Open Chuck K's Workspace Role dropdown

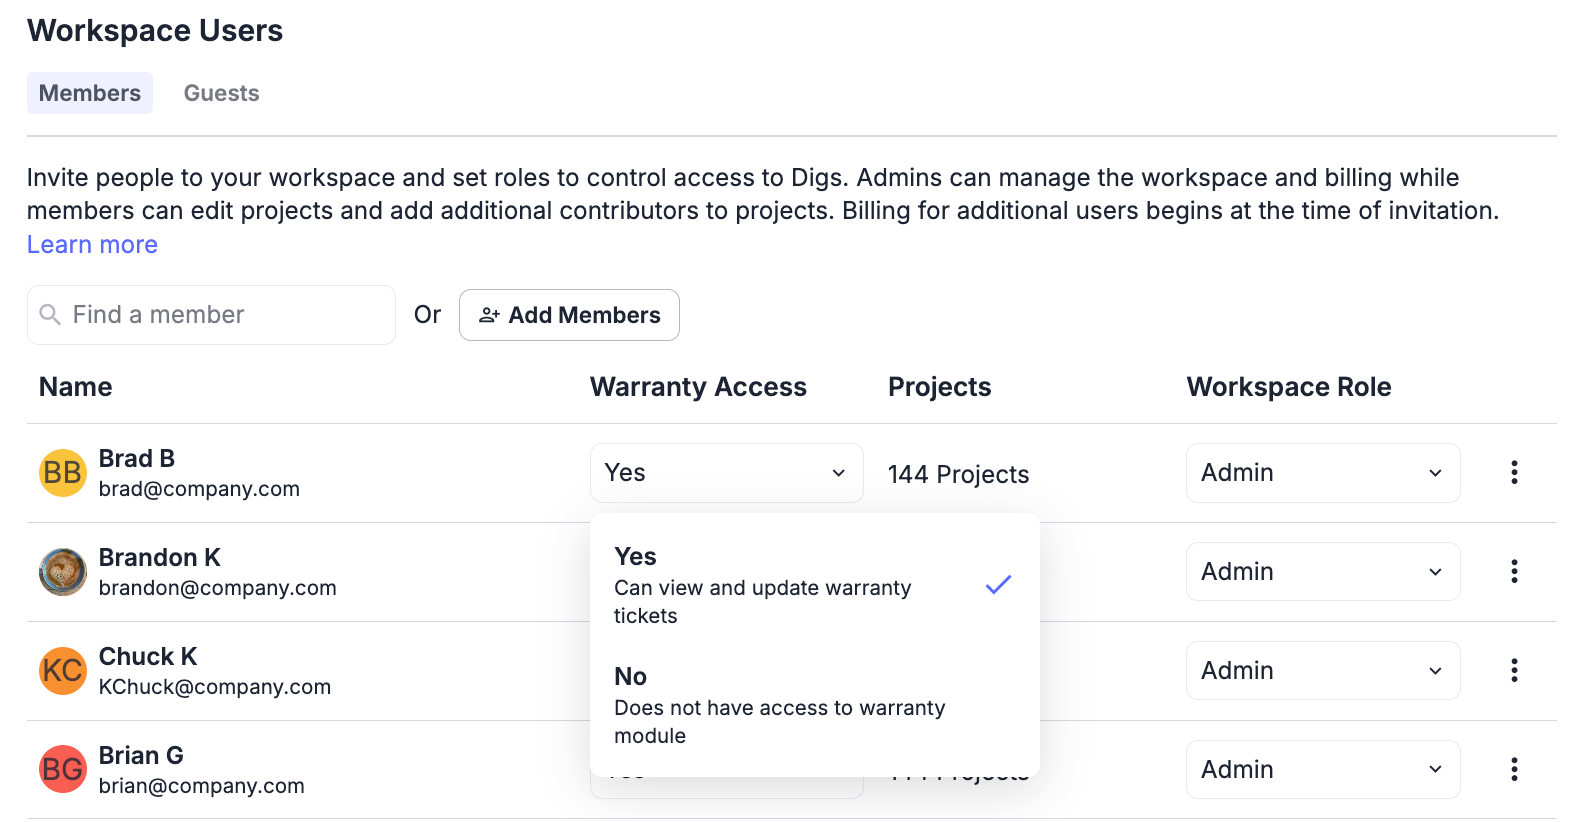click(1322, 671)
